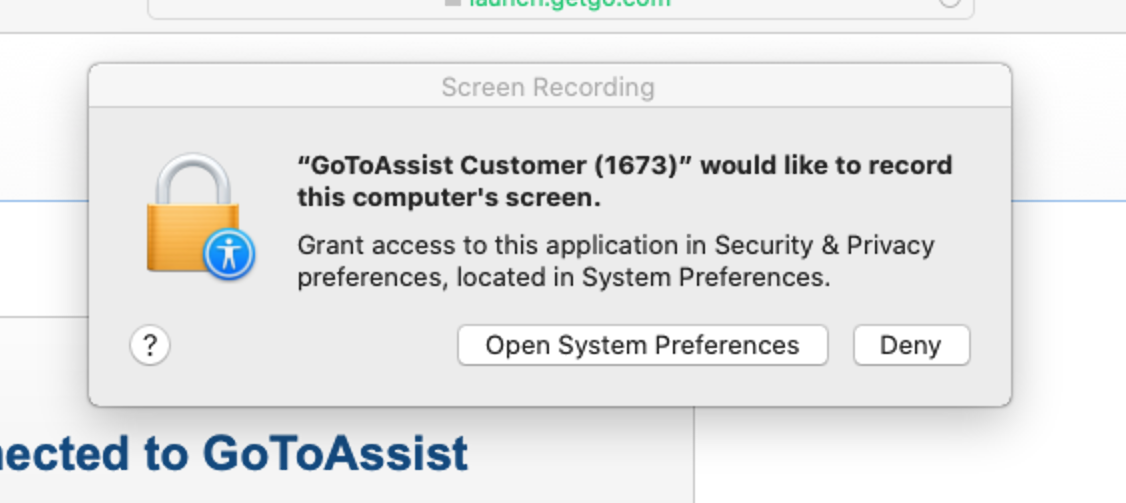
Task: Click the browser toolbar left of address field
Action: pos(72,13)
